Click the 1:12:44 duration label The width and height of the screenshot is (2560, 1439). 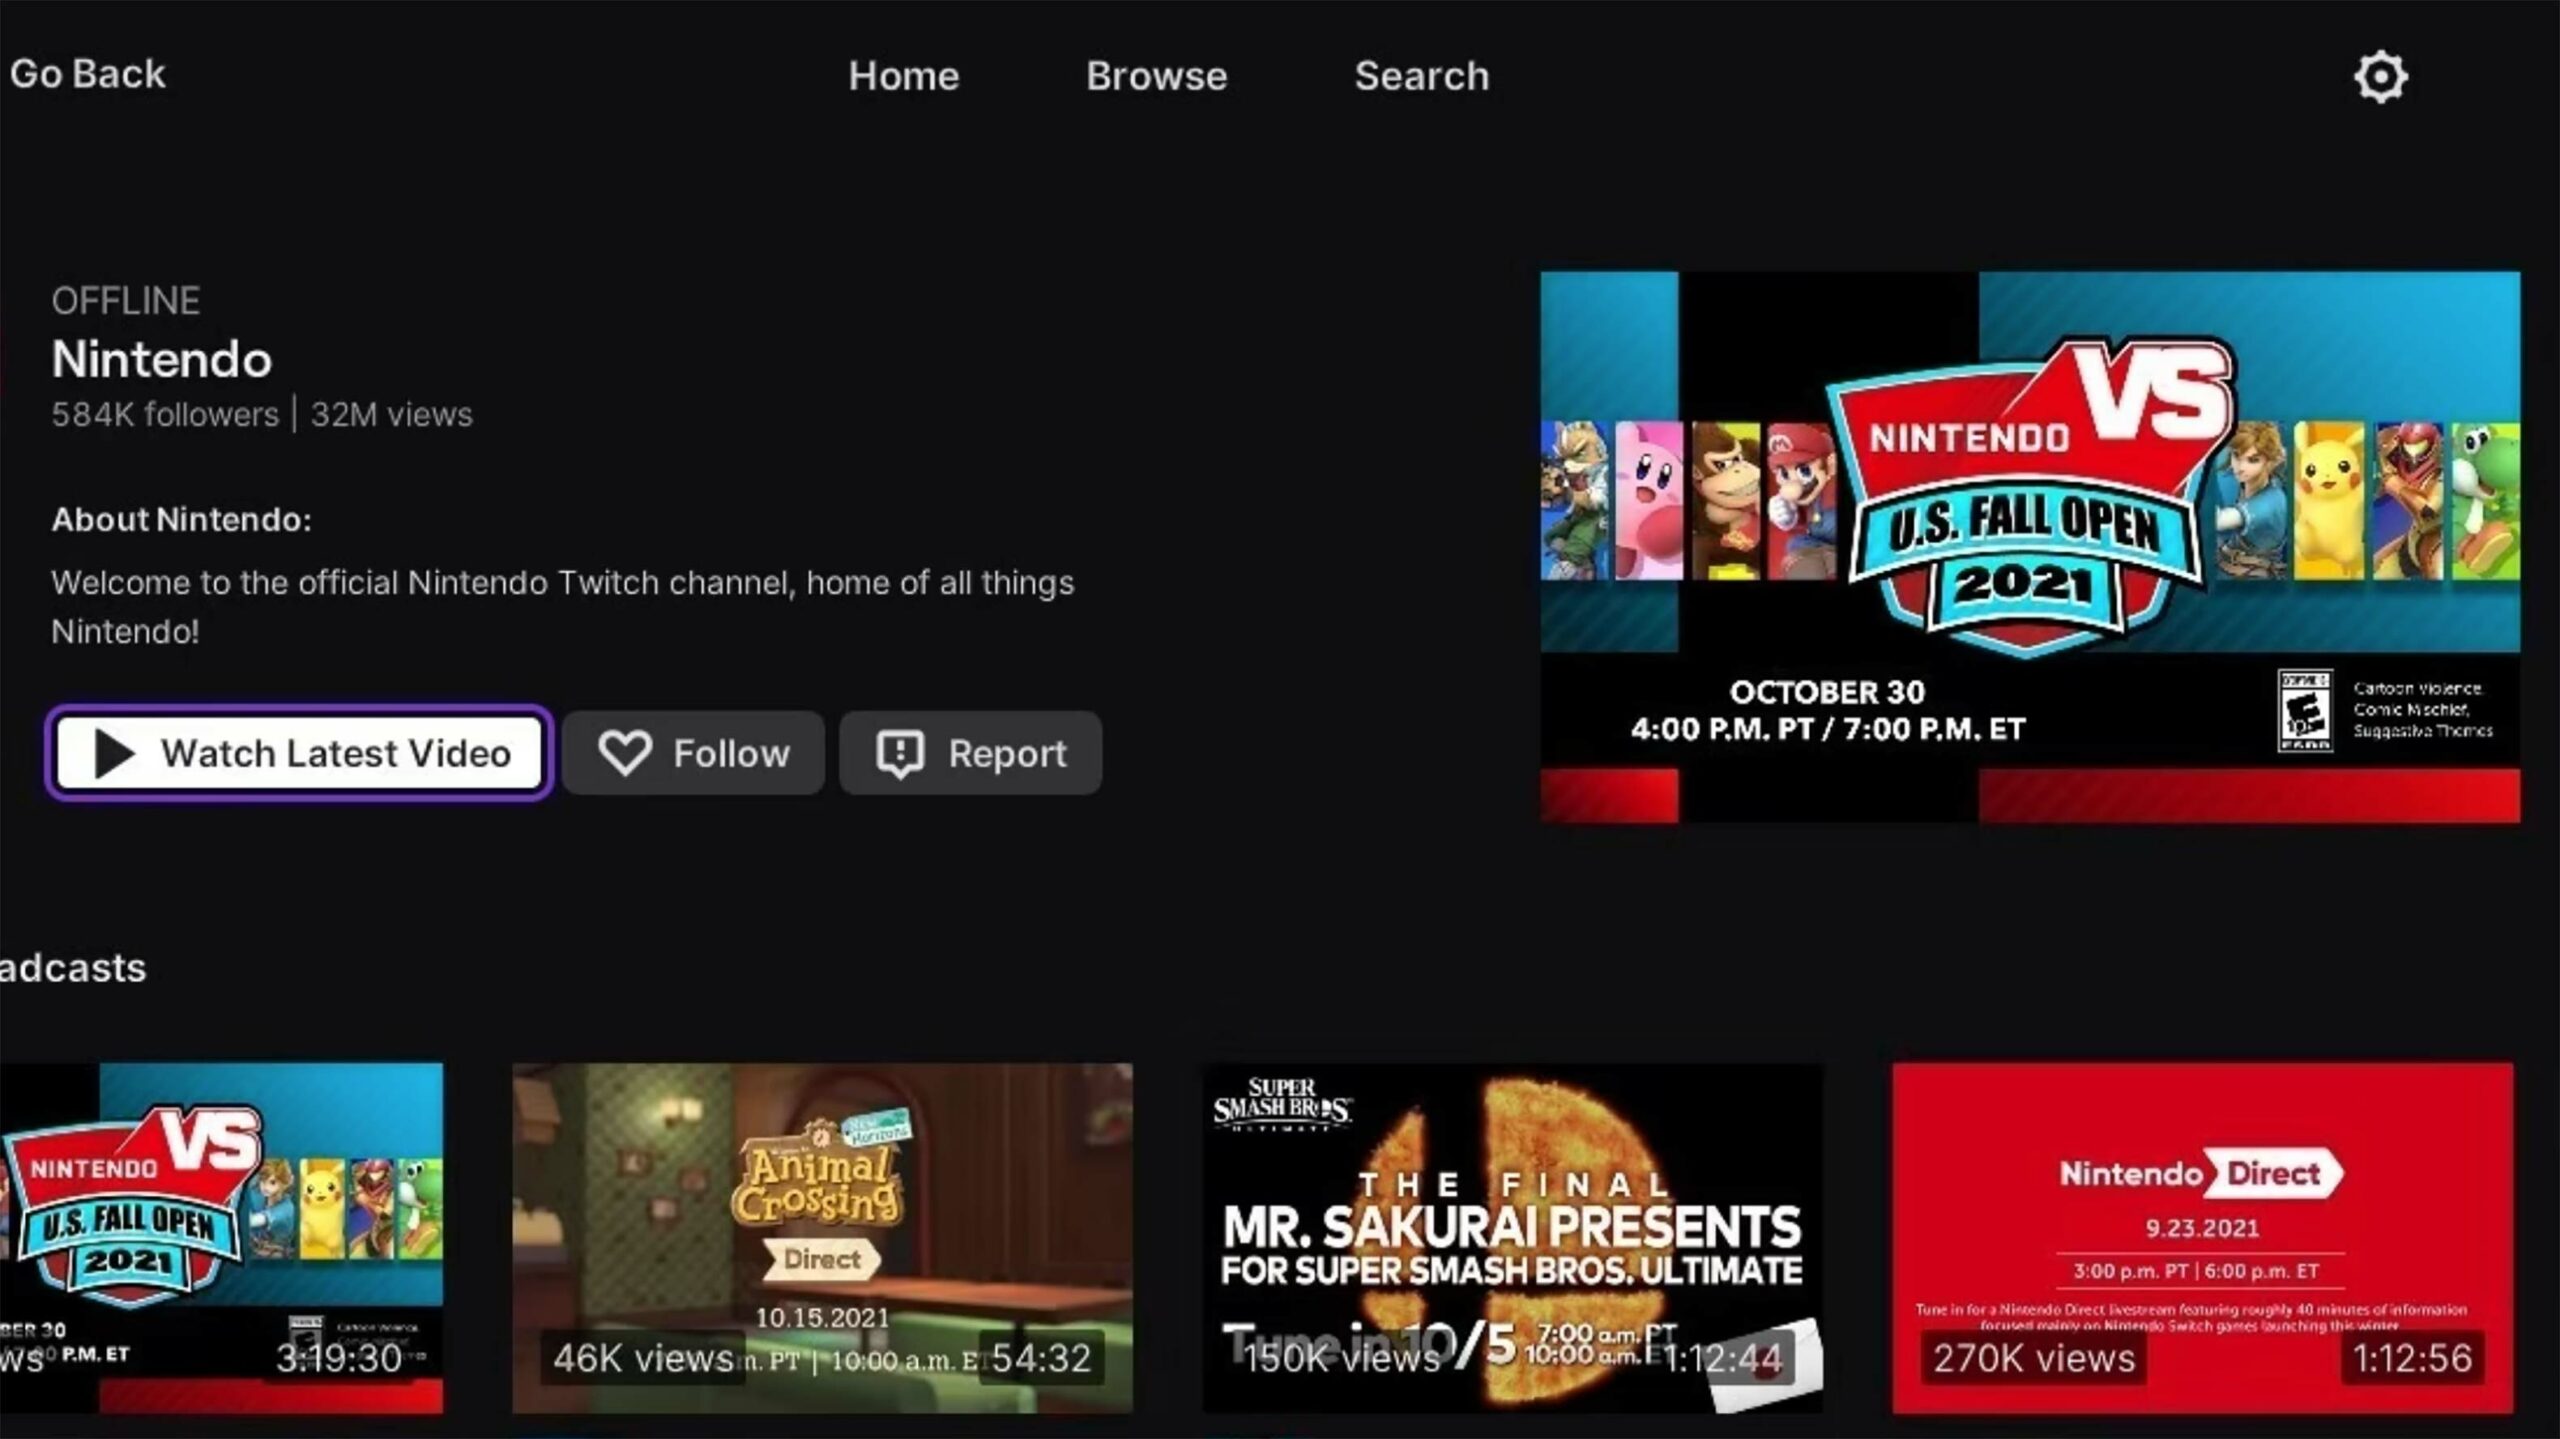[1722, 1357]
